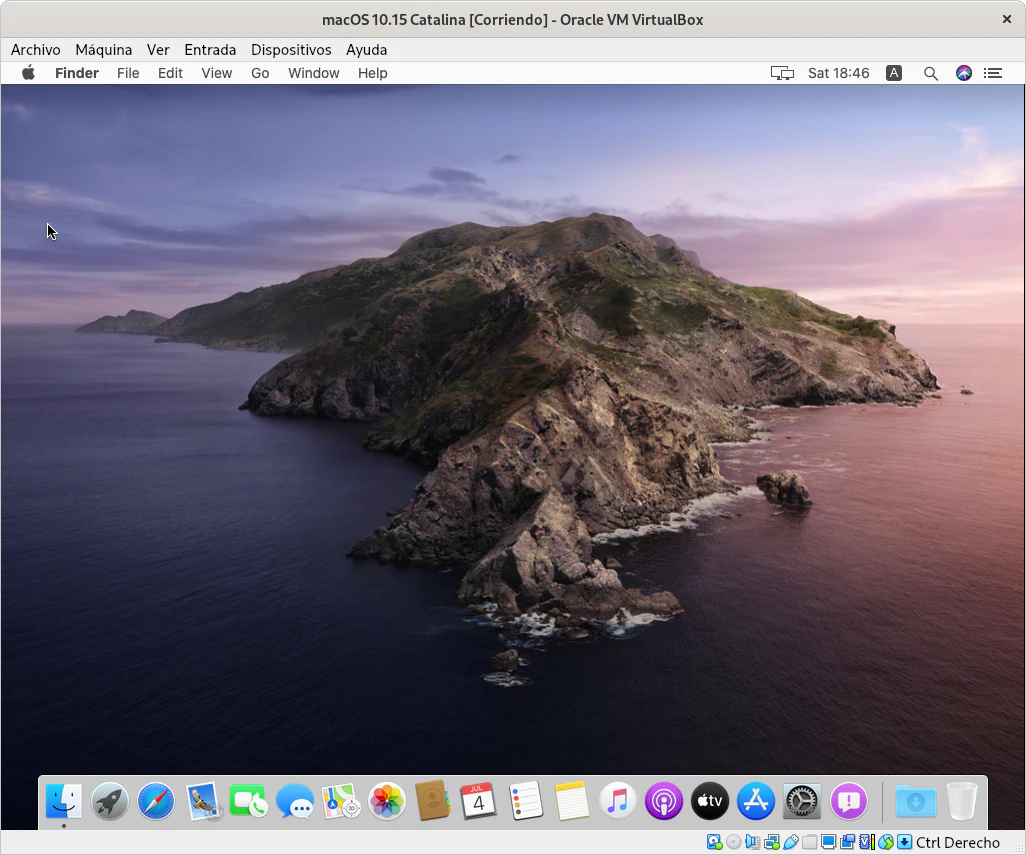Open the Photos app in Dock
This screenshot has height=855, width=1026.
pyautogui.click(x=387, y=801)
